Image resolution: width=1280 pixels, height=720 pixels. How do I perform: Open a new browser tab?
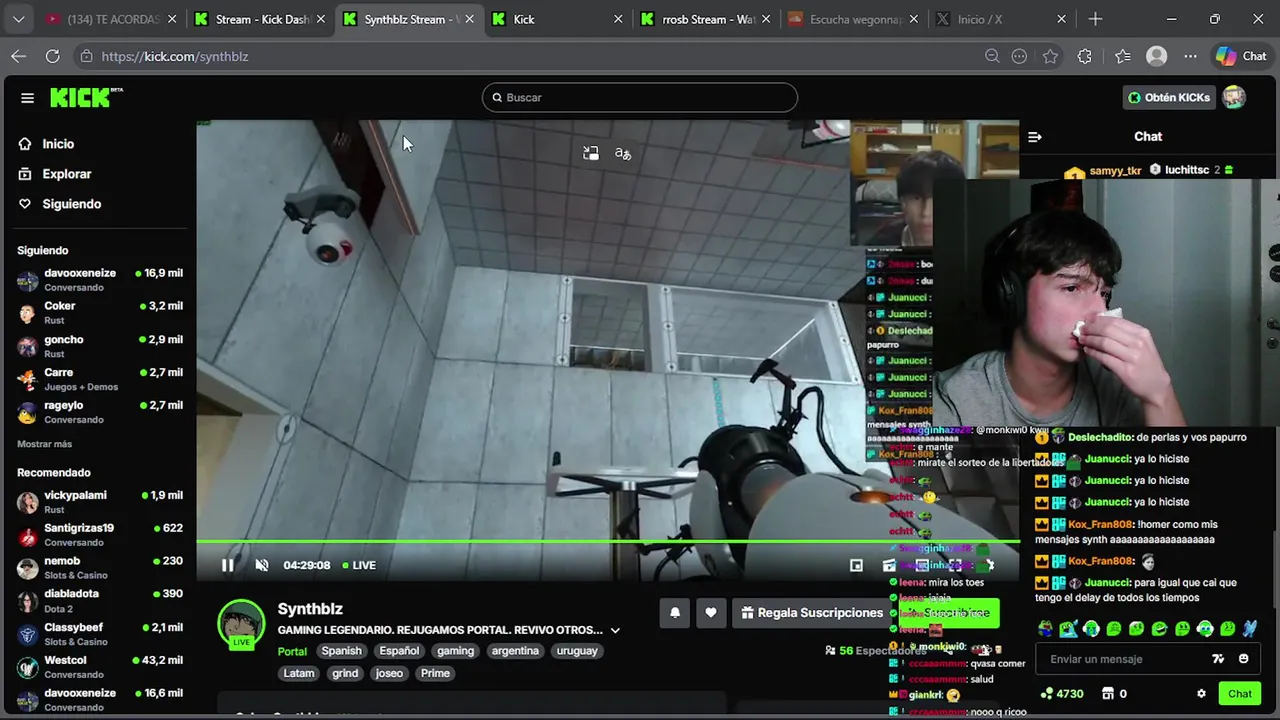click(x=1095, y=19)
